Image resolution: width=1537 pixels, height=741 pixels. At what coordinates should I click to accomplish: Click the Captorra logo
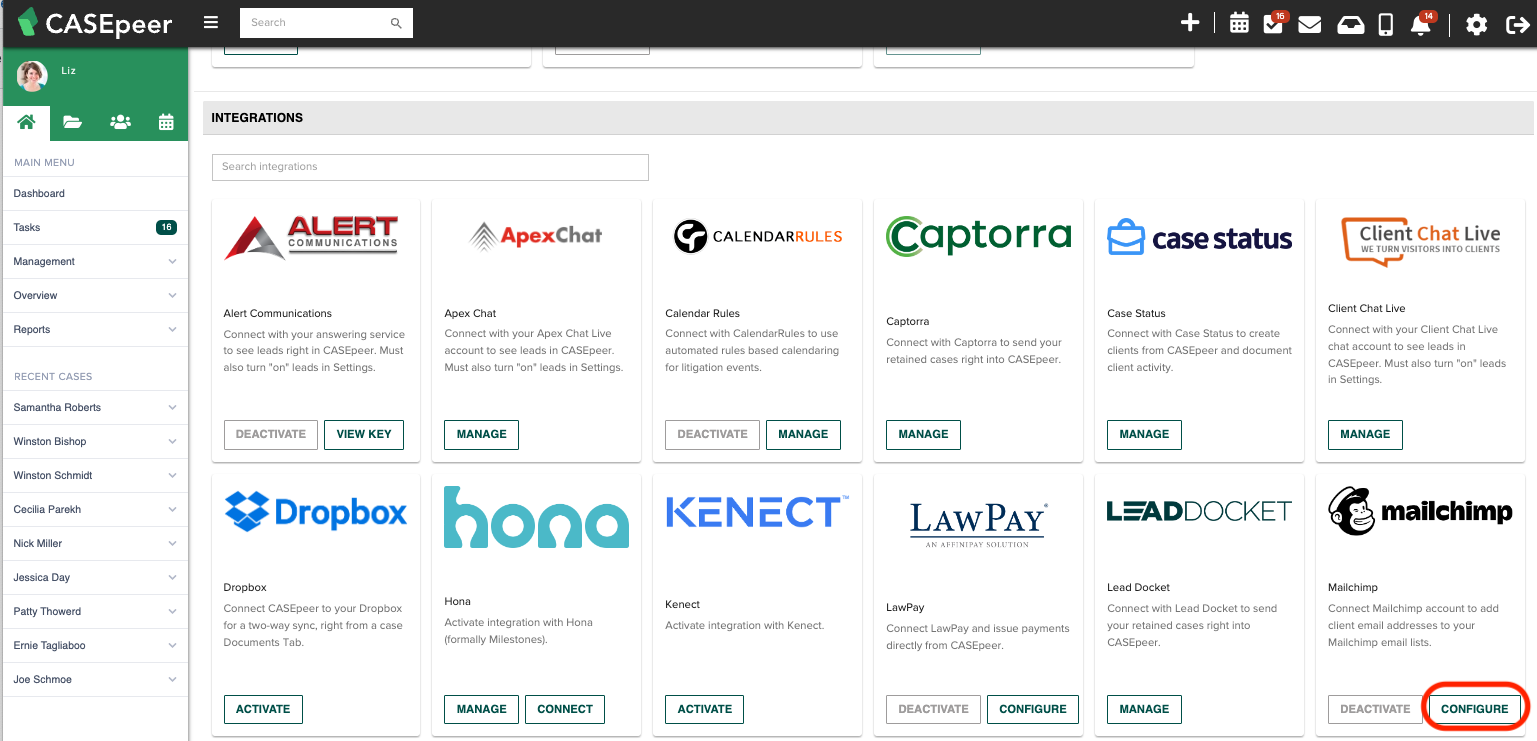tap(979, 236)
